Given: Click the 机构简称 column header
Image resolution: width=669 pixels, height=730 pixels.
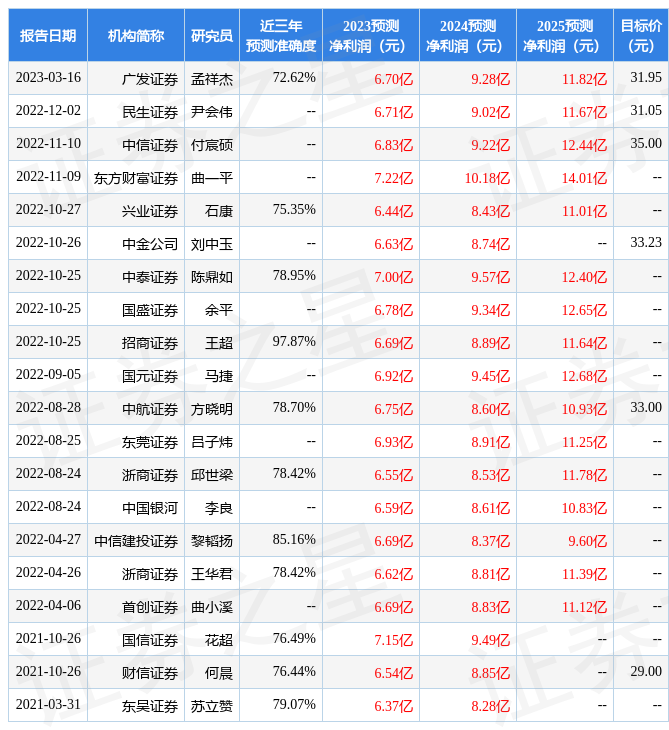Looking at the screenshot, I should pos(135,35).
